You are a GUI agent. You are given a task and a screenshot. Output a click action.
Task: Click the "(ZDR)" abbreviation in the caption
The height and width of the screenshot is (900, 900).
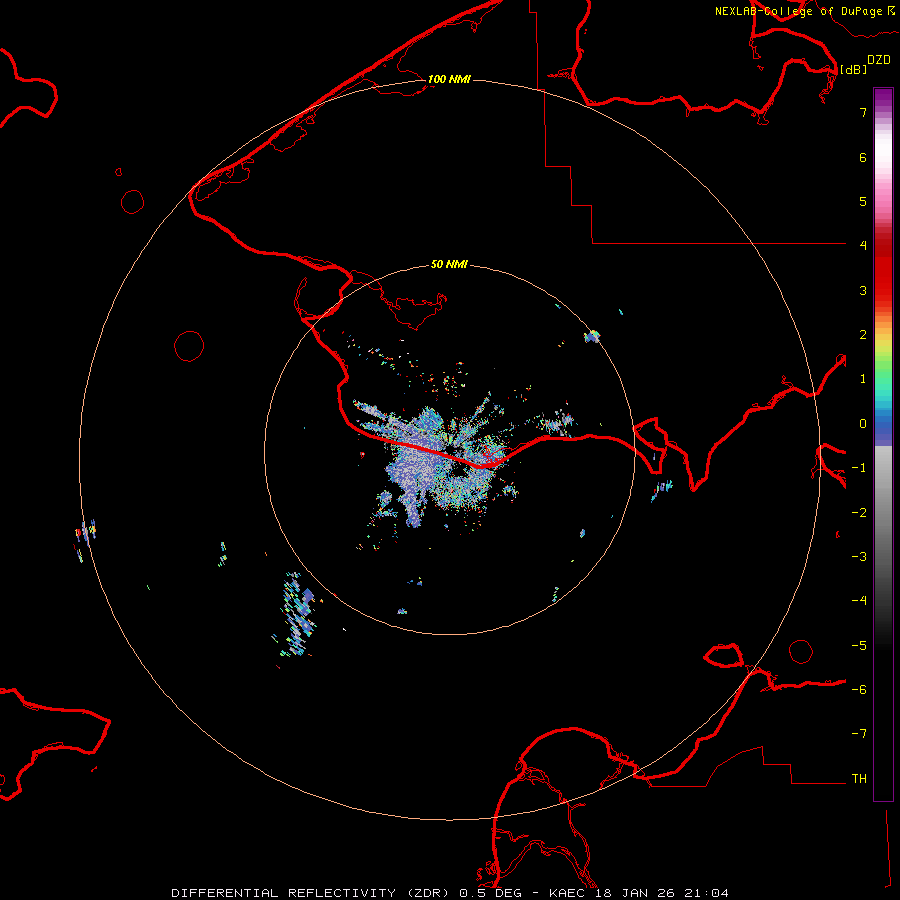click(429, 893)
